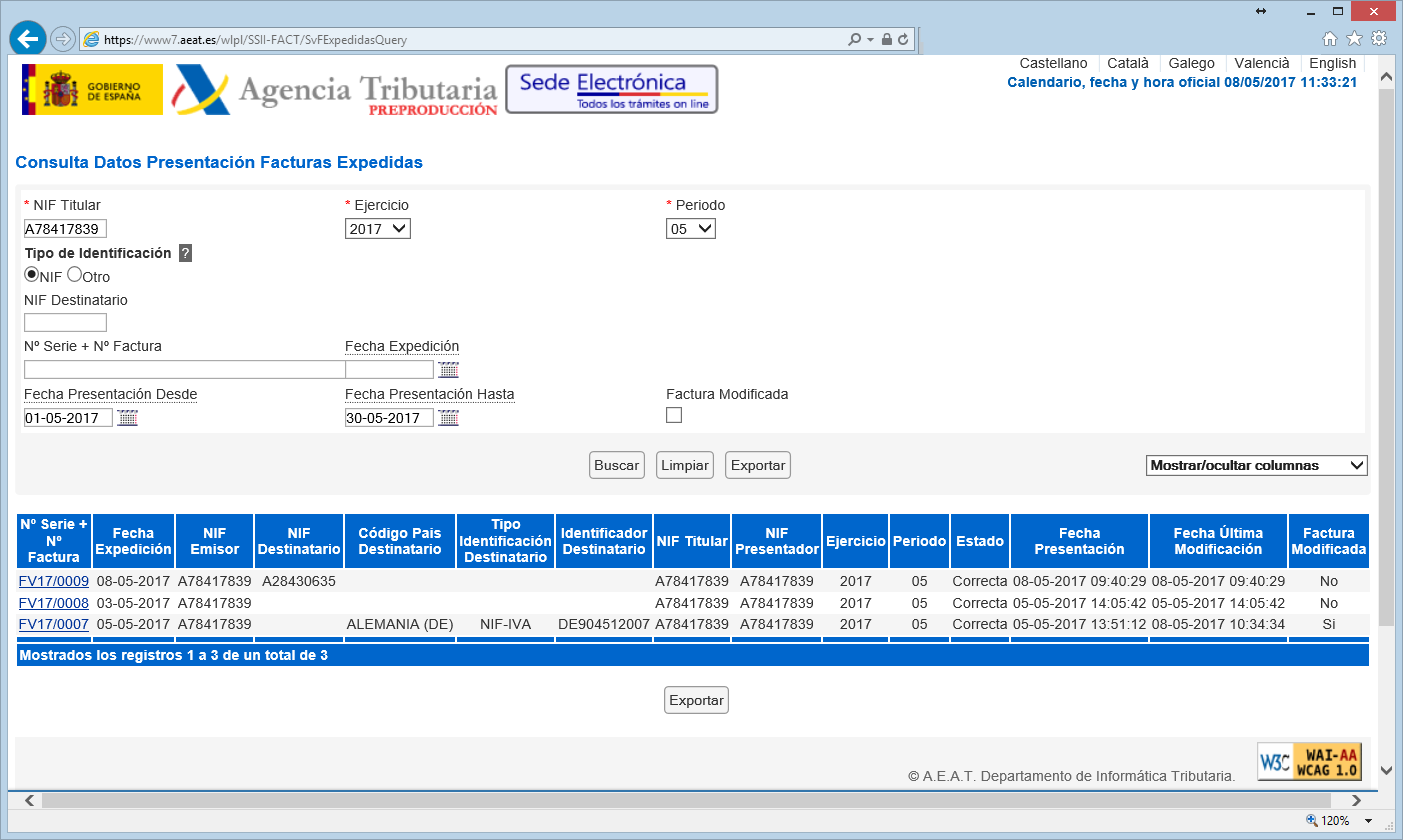
Task: Open the Ejercicio 2017 dropdown
Action: [378, 229]
